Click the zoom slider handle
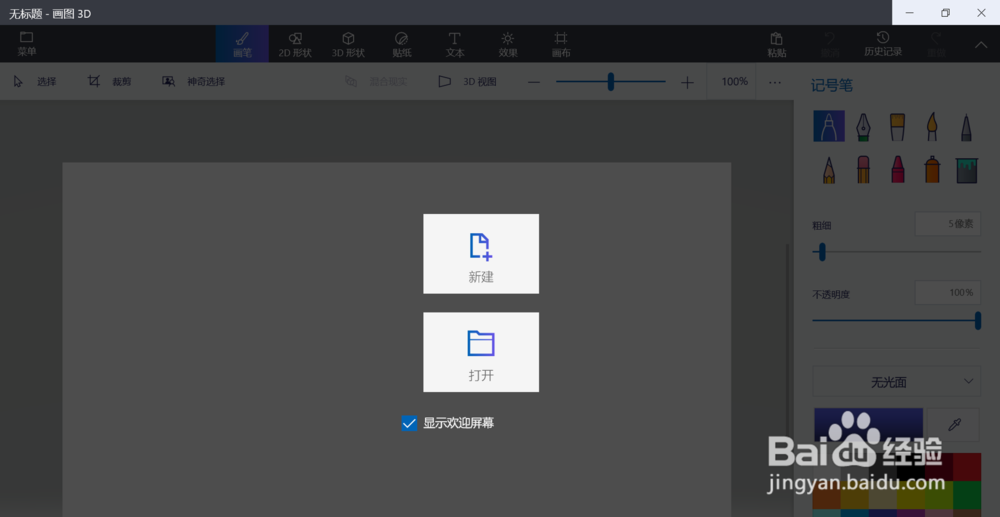This screenshot has height=517, width=1000. coord(610,82)
